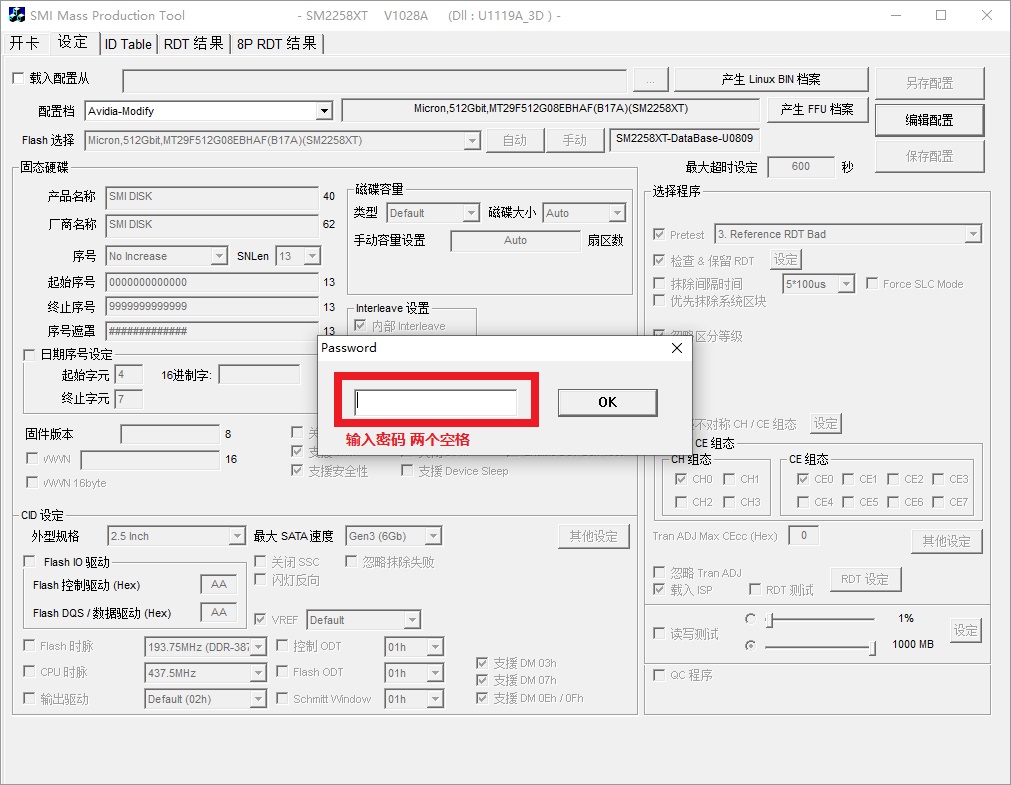This screenshot has width=1011, height=785.
Task: Select the radio button beside 1% slider
Action: pyautogui.click(x=751, y=619)
